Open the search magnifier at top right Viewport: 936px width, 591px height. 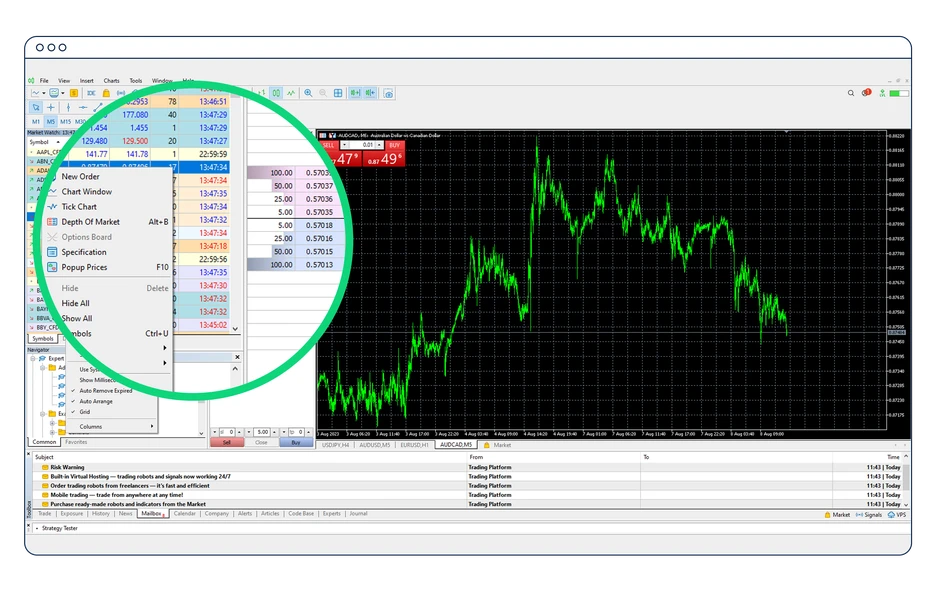click(851, 93)
